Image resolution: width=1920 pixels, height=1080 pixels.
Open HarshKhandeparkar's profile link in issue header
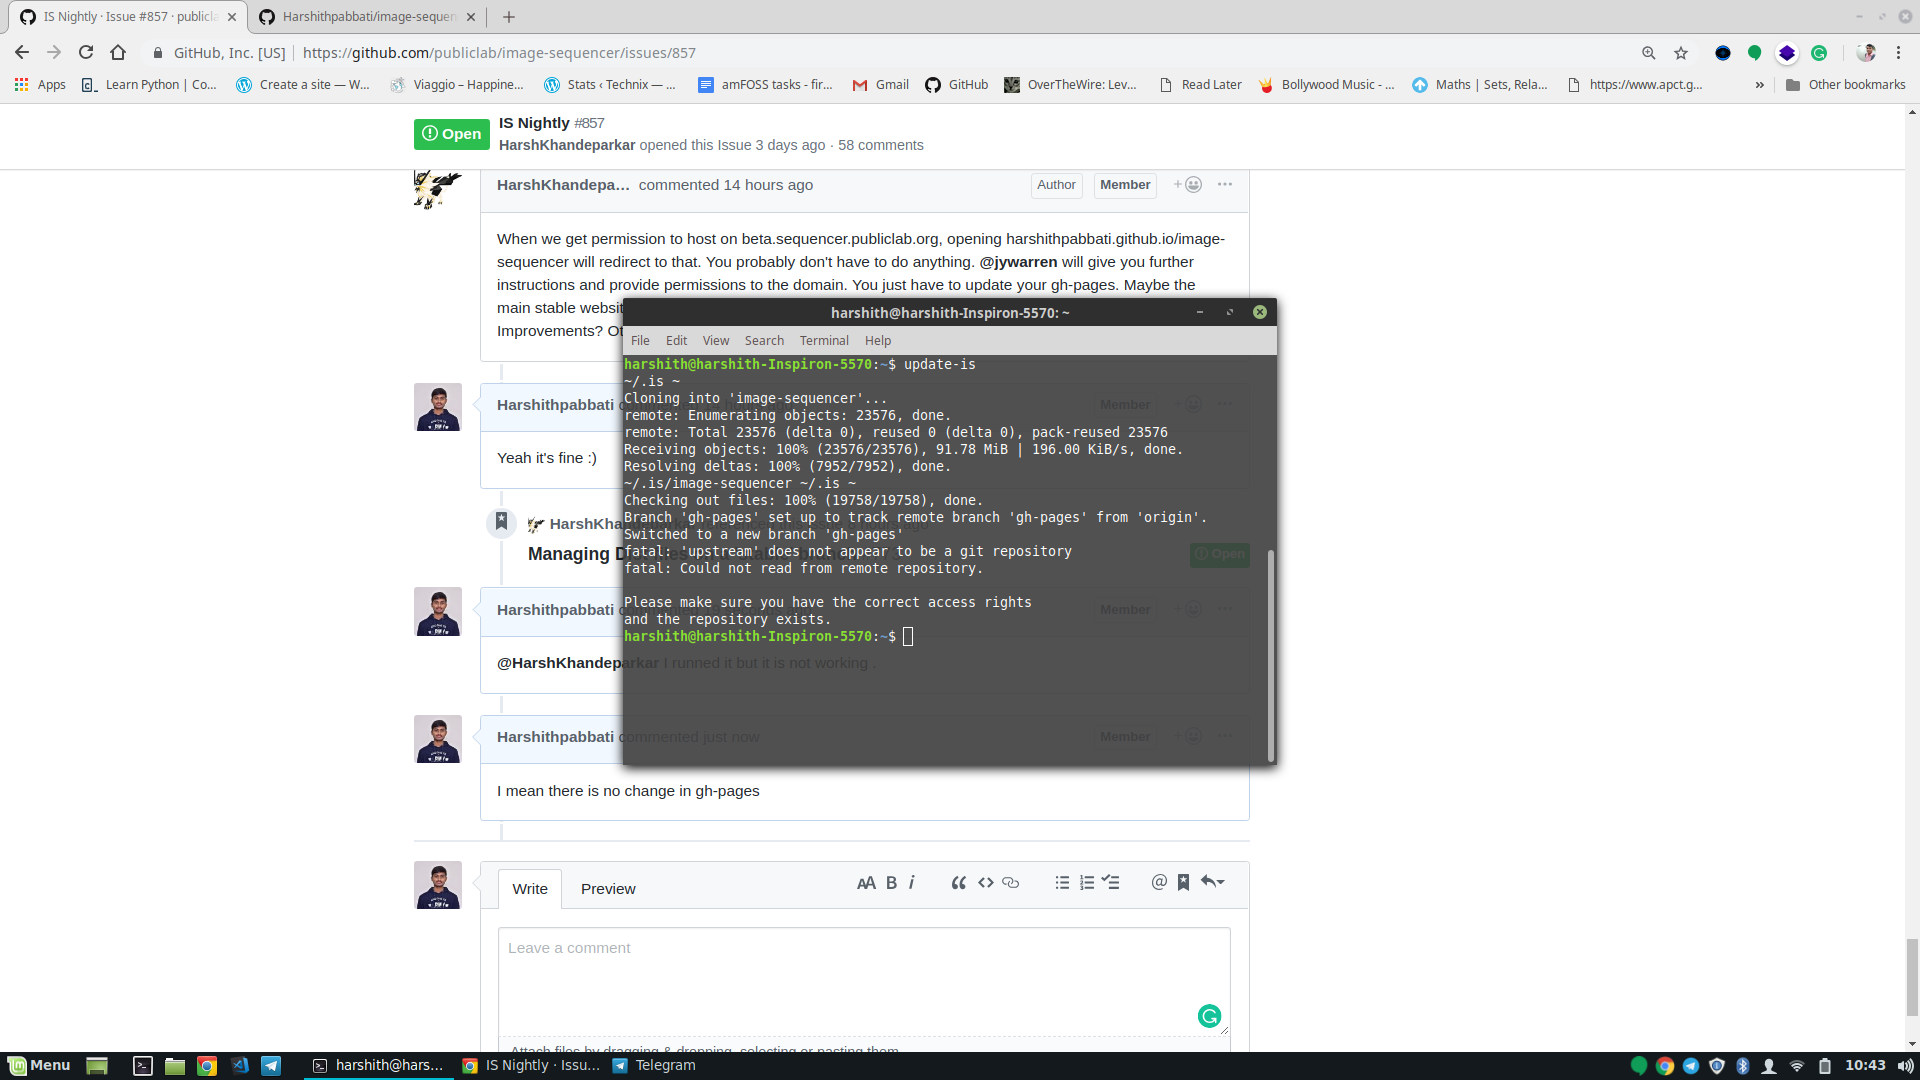coord(567,145)
